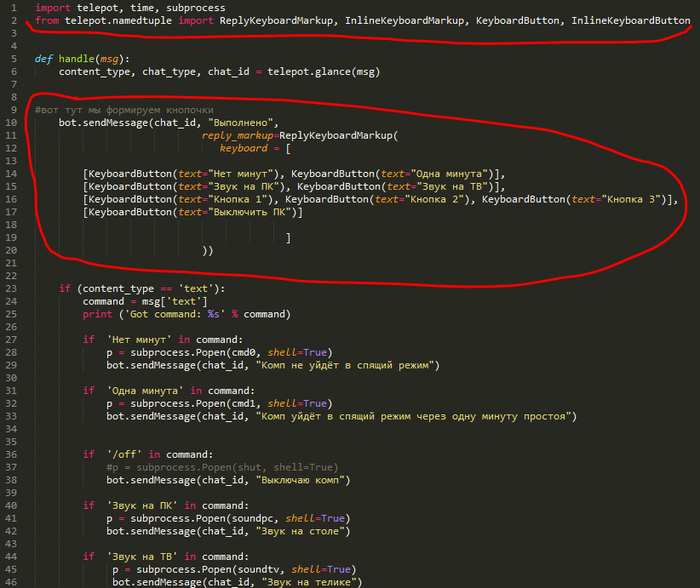Click the string "Одна минута" on line 14
The image size is (700, 588).
pyautogui.click(x=449, y=174)
